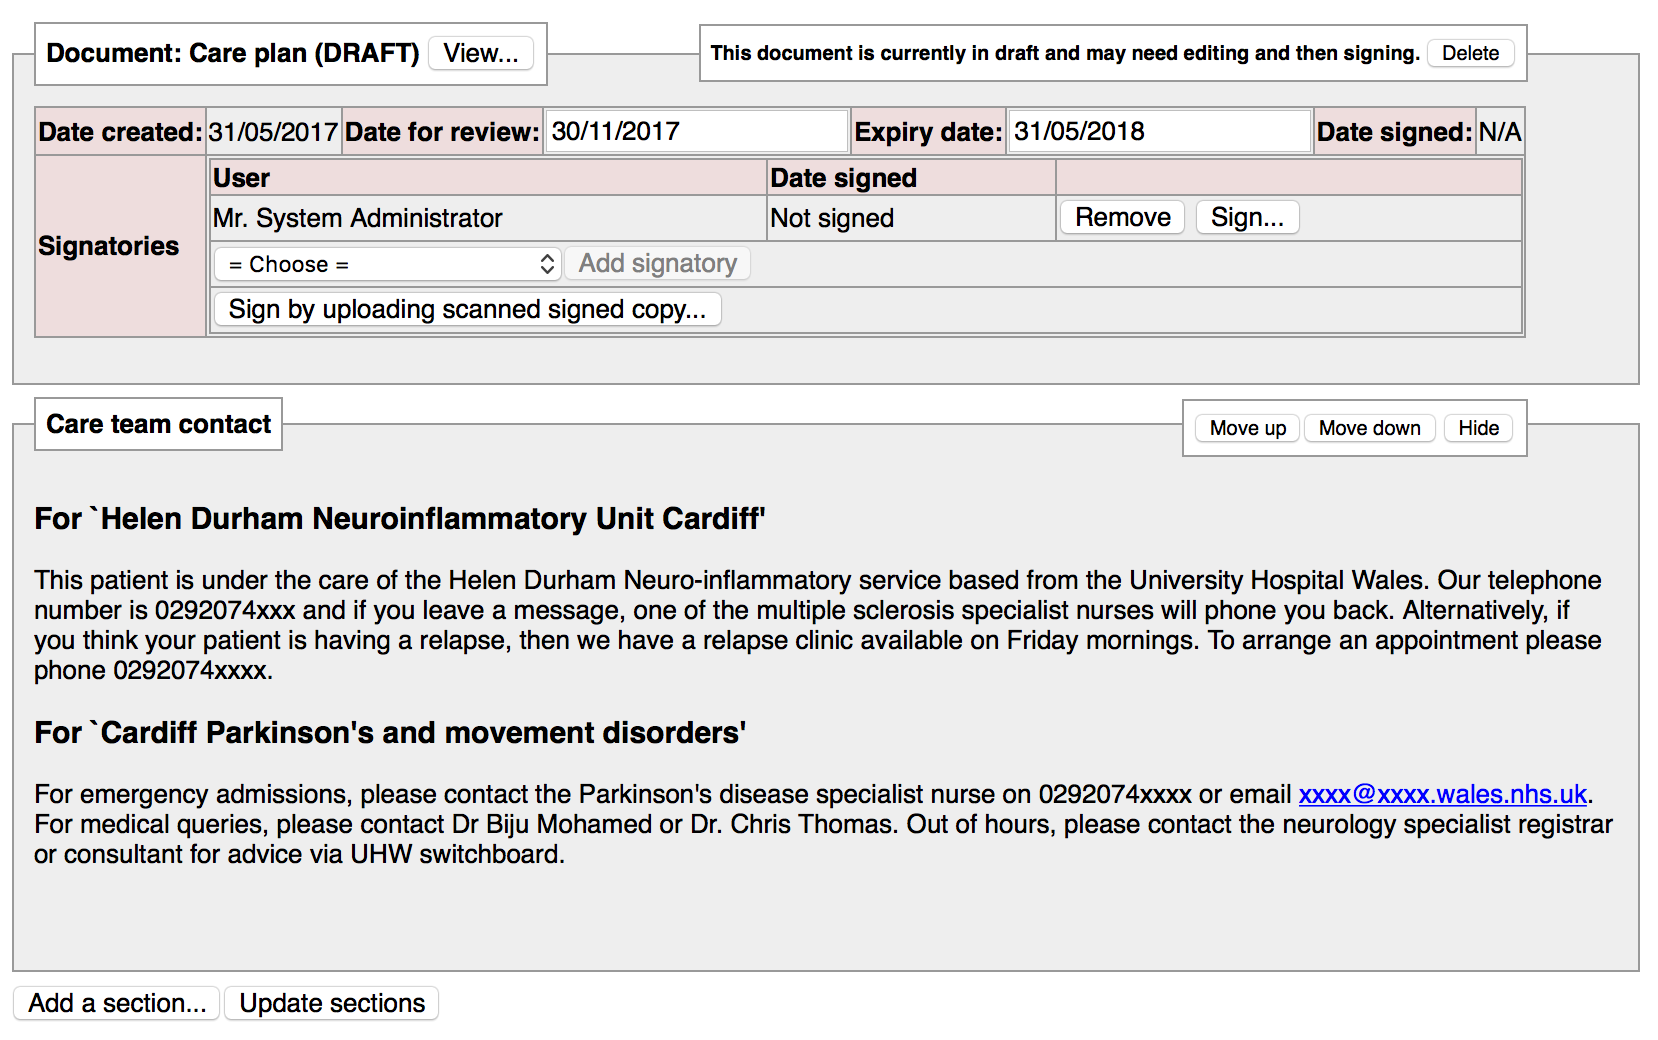The height and width of the screenshot is (1040, 1658).
Task: Hide the Care team contact section
Action: [1478, 428]
